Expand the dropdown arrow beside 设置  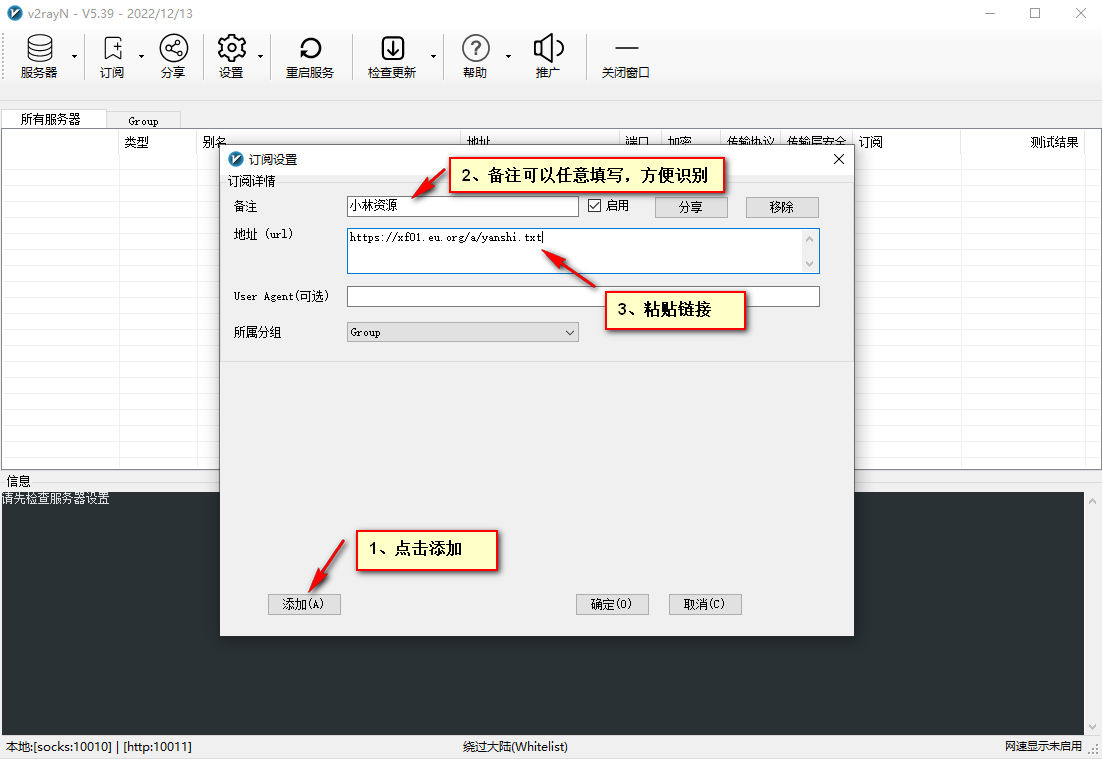(x=261, y=56)
